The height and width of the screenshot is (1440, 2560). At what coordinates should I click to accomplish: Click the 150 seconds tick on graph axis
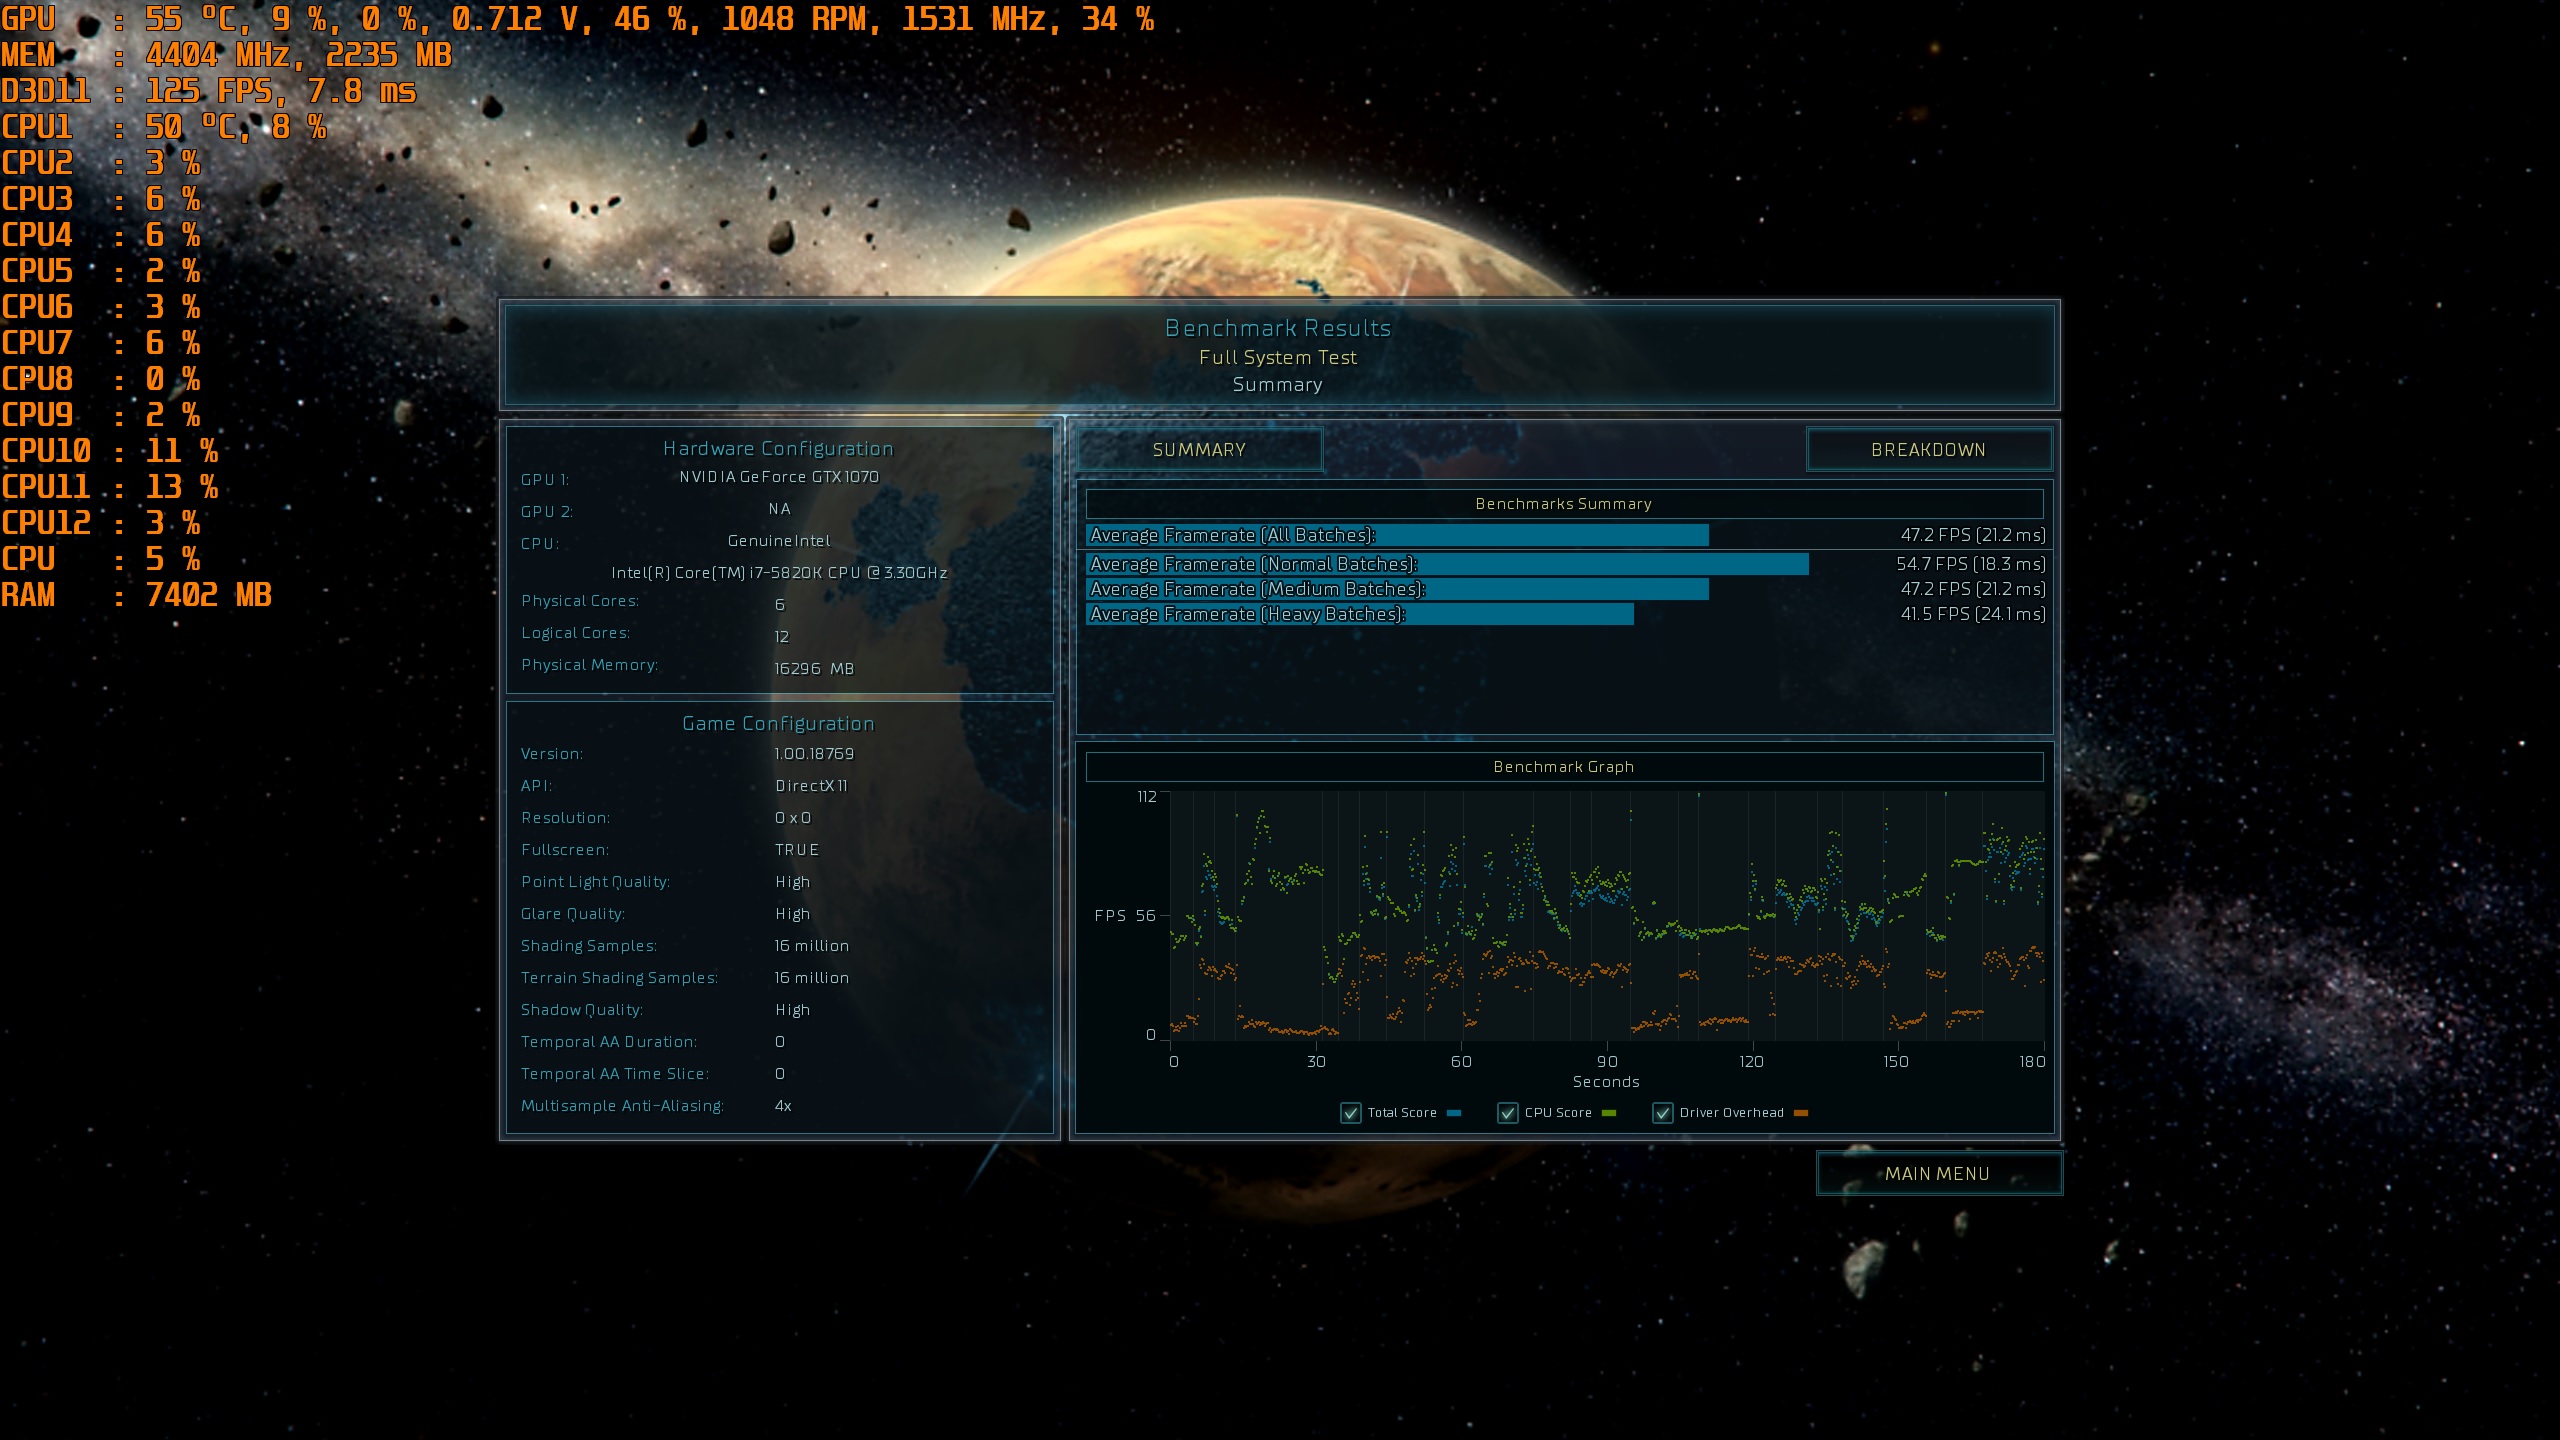[1896, 1062]
